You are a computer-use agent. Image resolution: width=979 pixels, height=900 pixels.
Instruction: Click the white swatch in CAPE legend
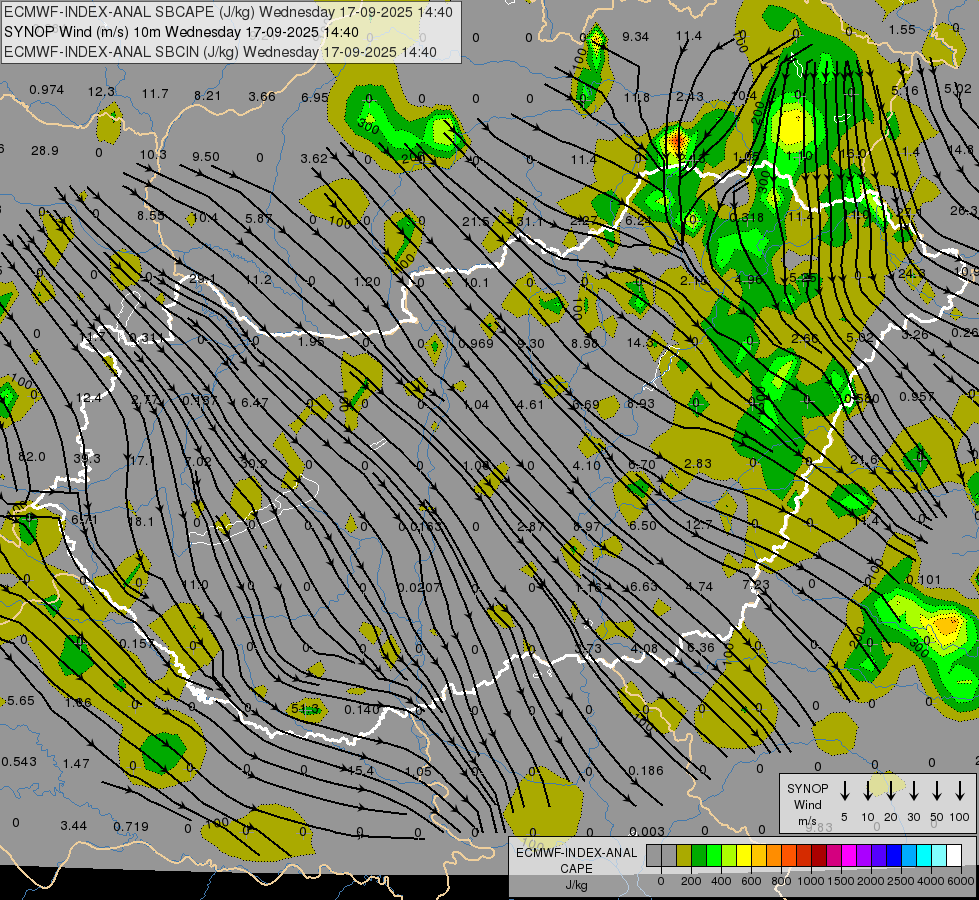coord(954,856)
